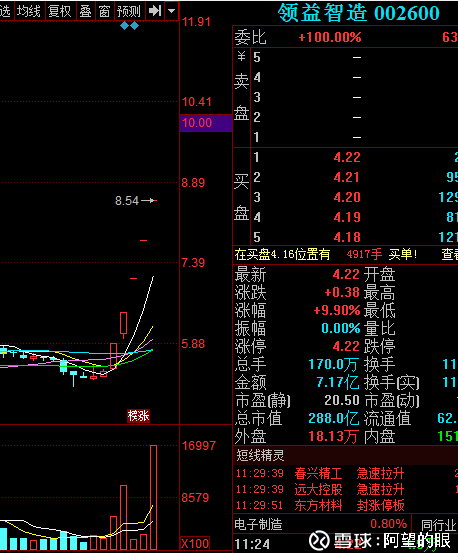458x553 pixels.
Task: Click the 叠 overlay toolbar button
Action: (86, 11)
